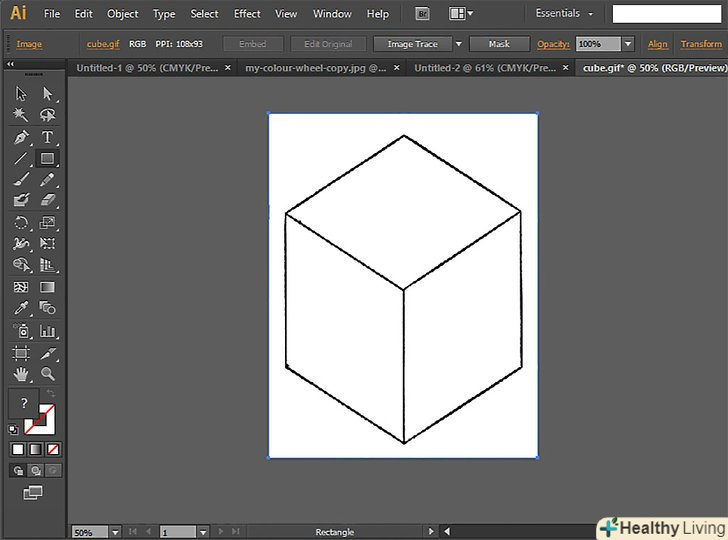728x540 pixels.
Task: Click the Mask button
Action: 499,44
